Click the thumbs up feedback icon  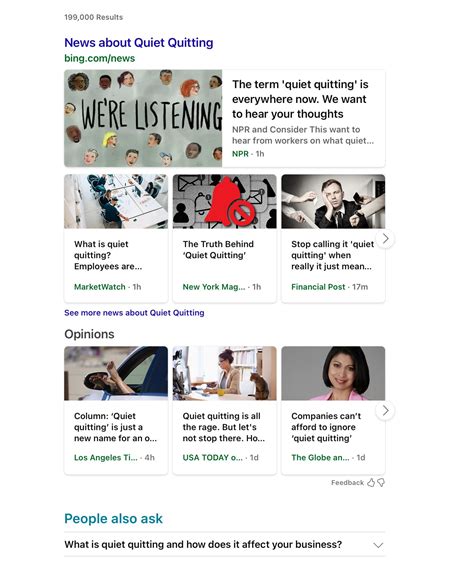tap(371, 482)
